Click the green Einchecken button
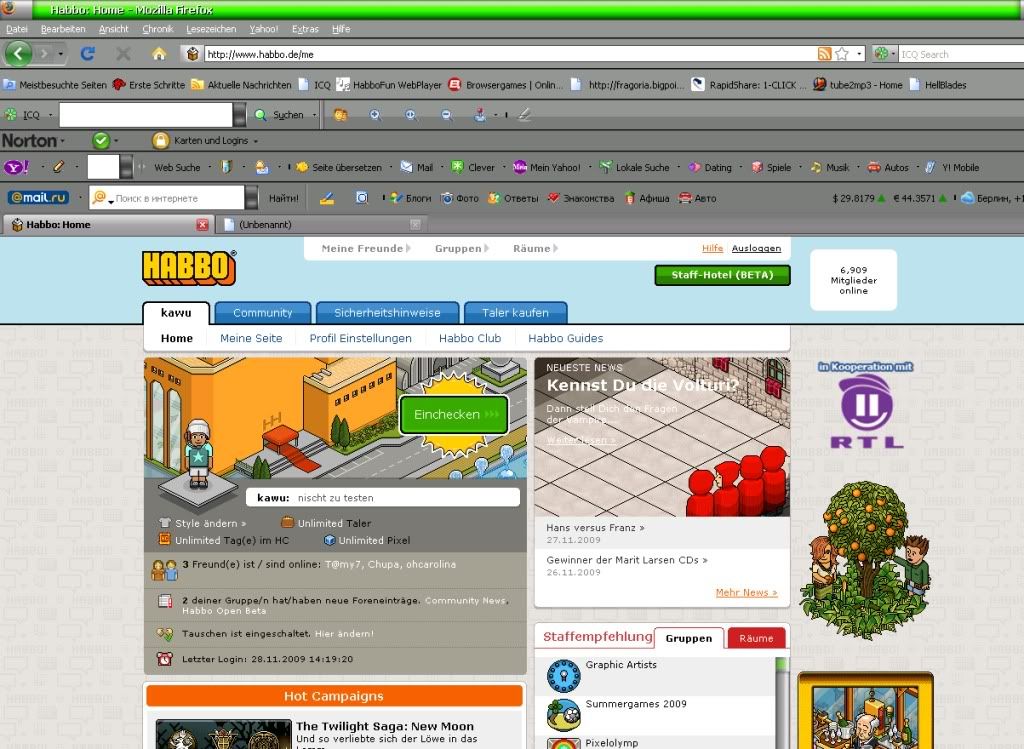 click(x=454, y=414)
